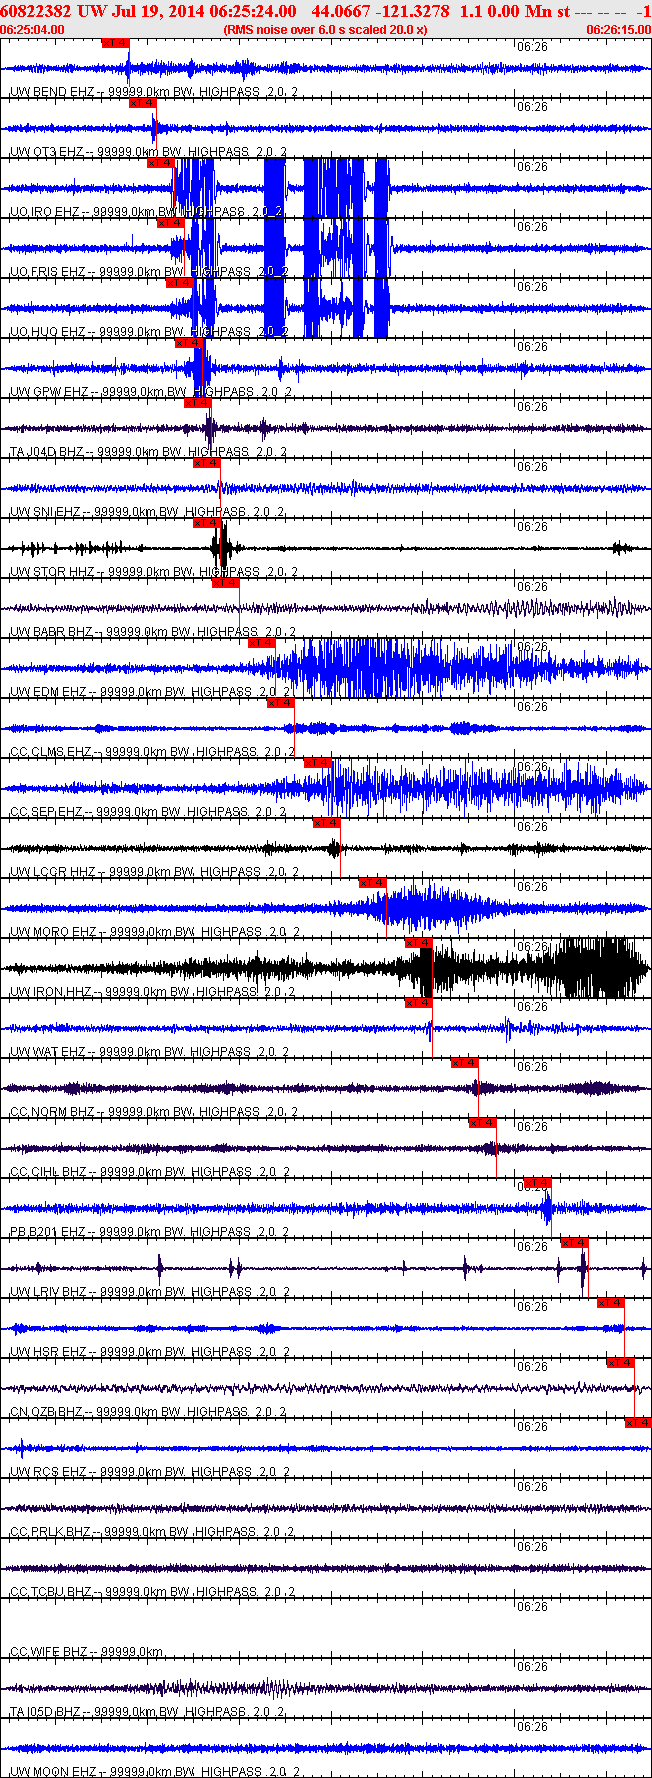Select the red pick flag on UO IRO trace
The image size is (652, 1778).
click(161, 163)
